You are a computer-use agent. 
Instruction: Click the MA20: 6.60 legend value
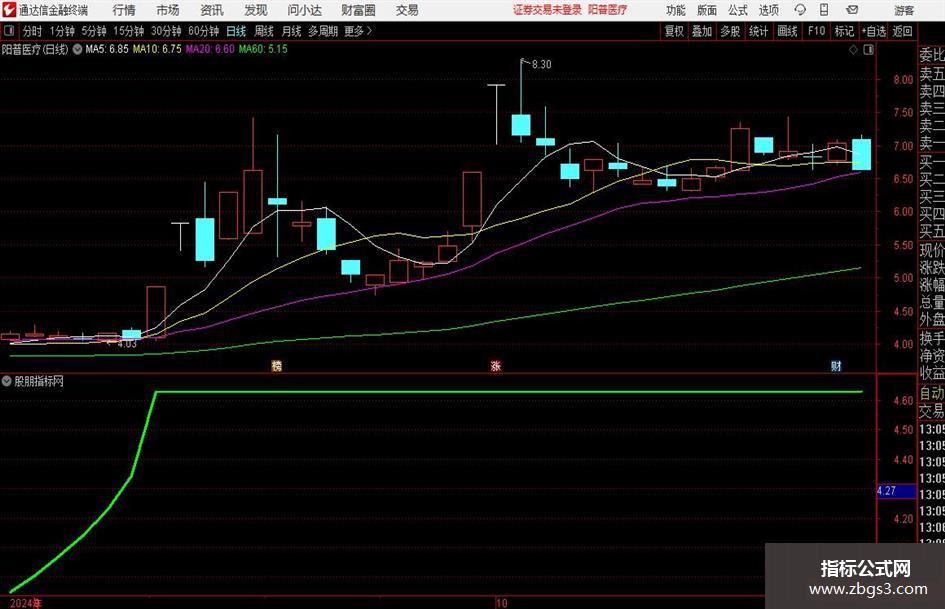point(210,49)
